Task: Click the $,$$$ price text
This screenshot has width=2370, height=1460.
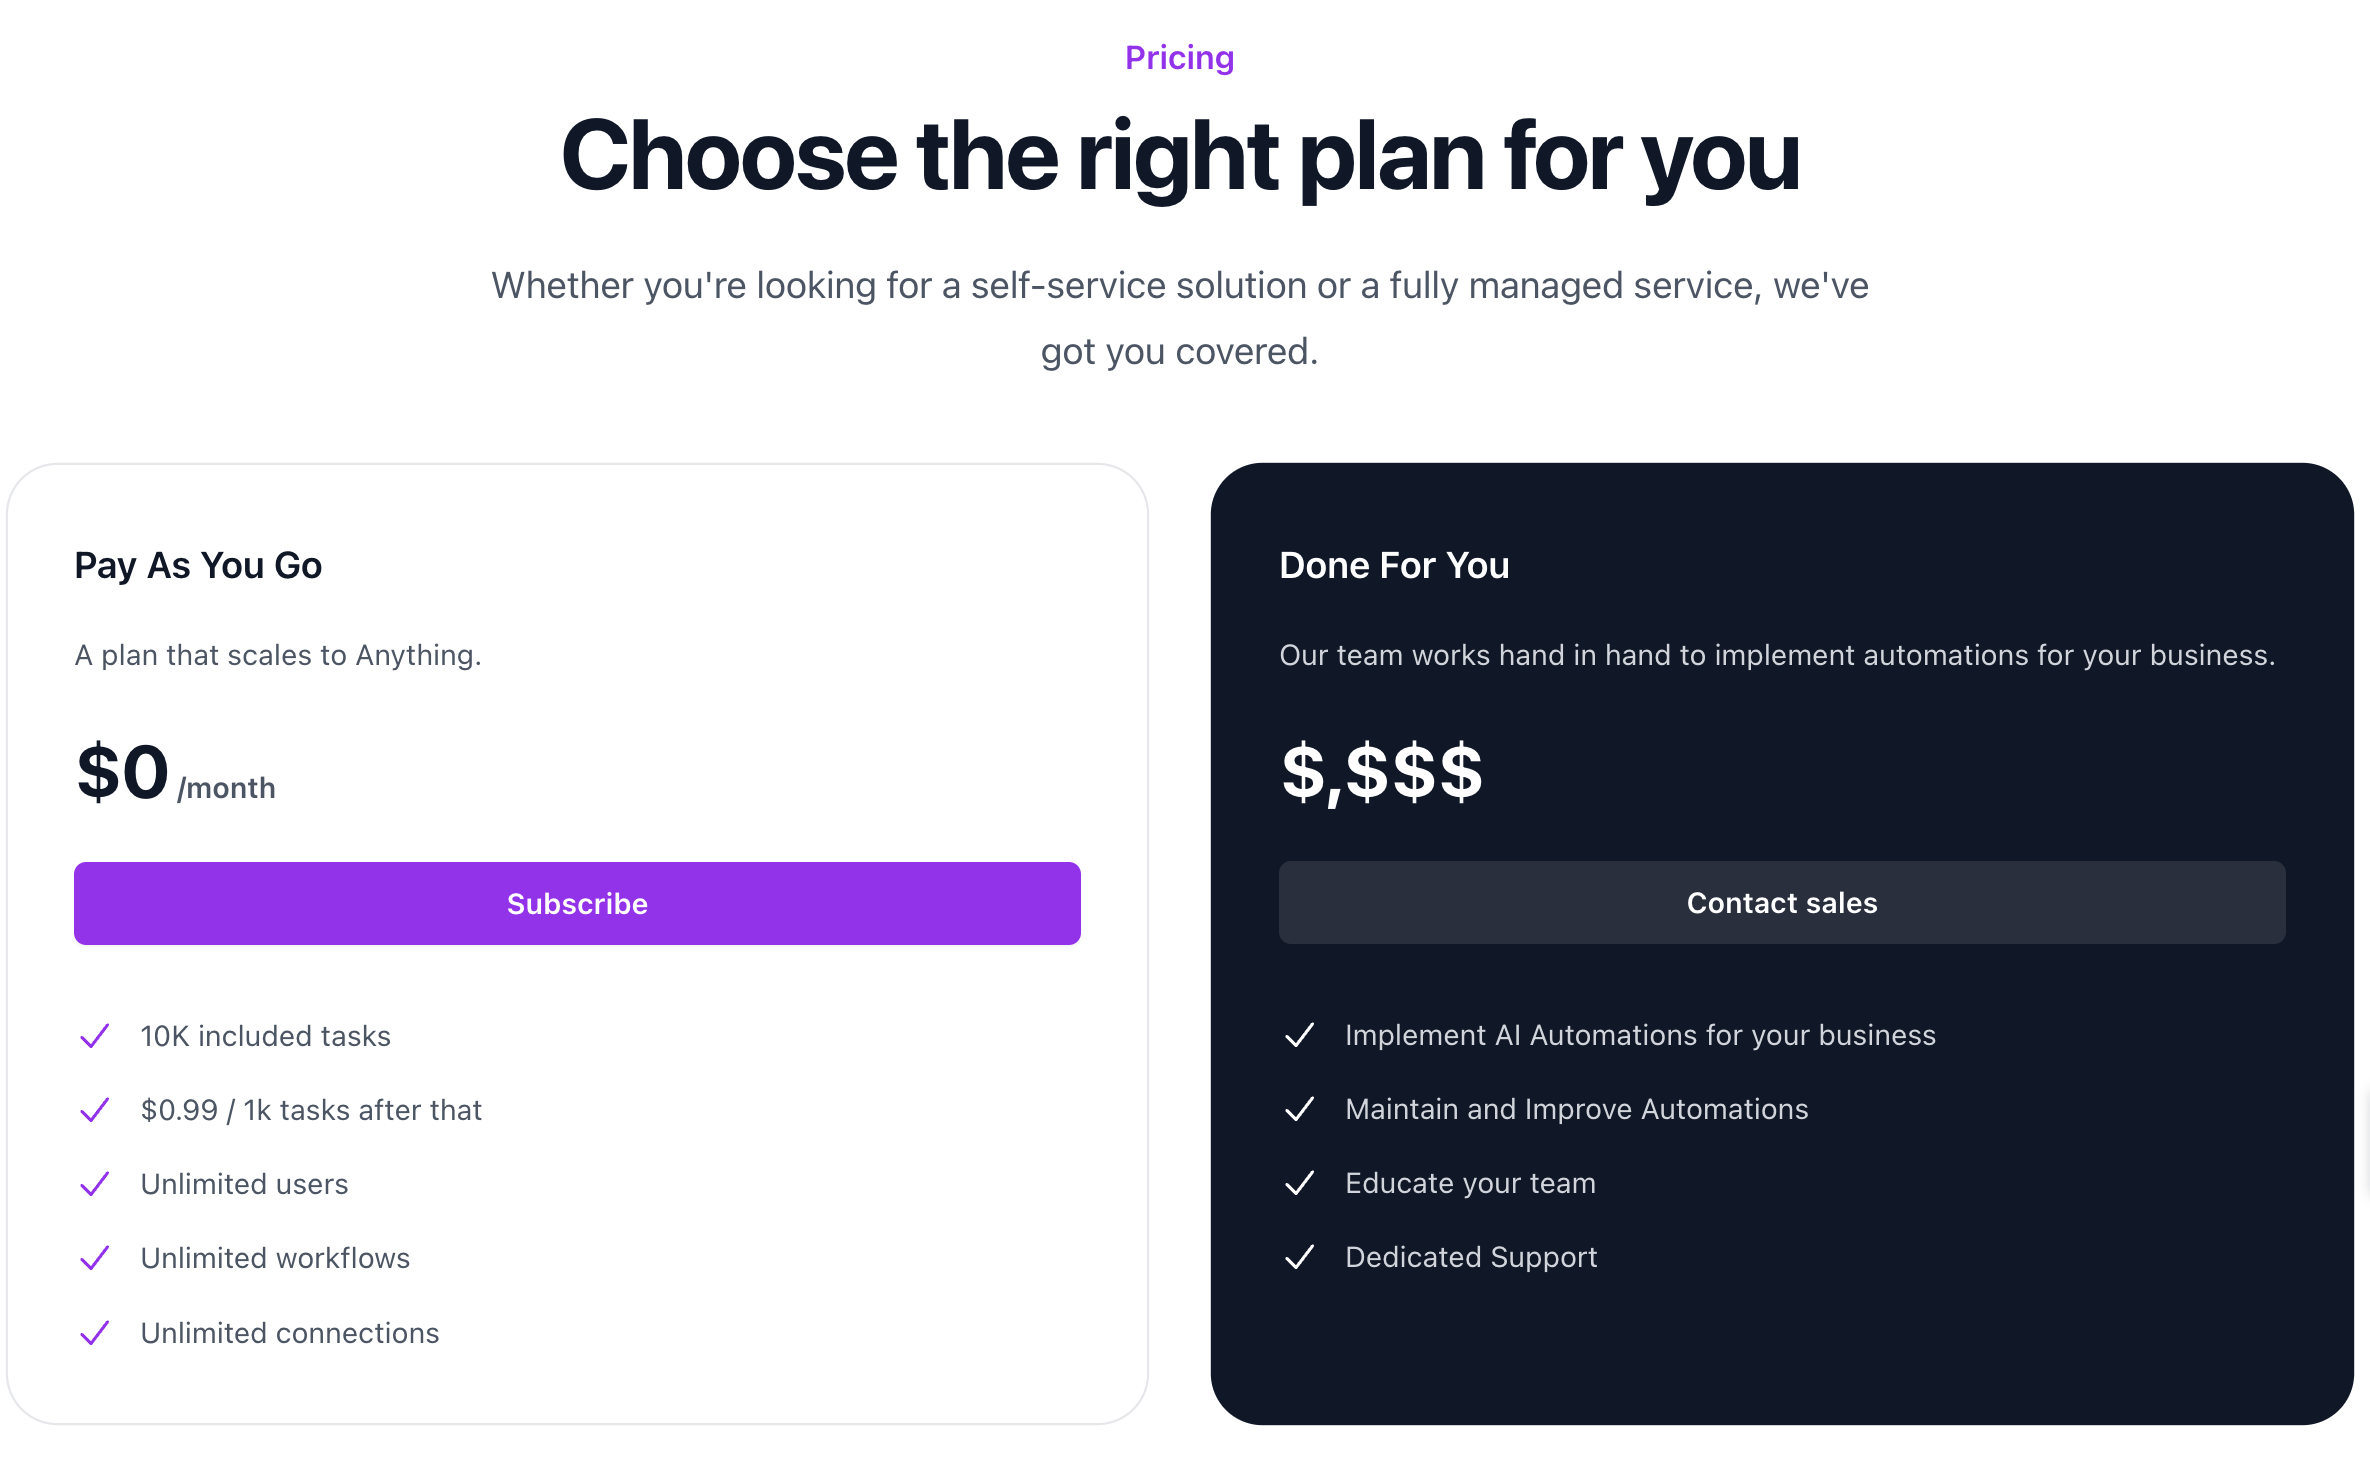Action: pos(1381,772)
